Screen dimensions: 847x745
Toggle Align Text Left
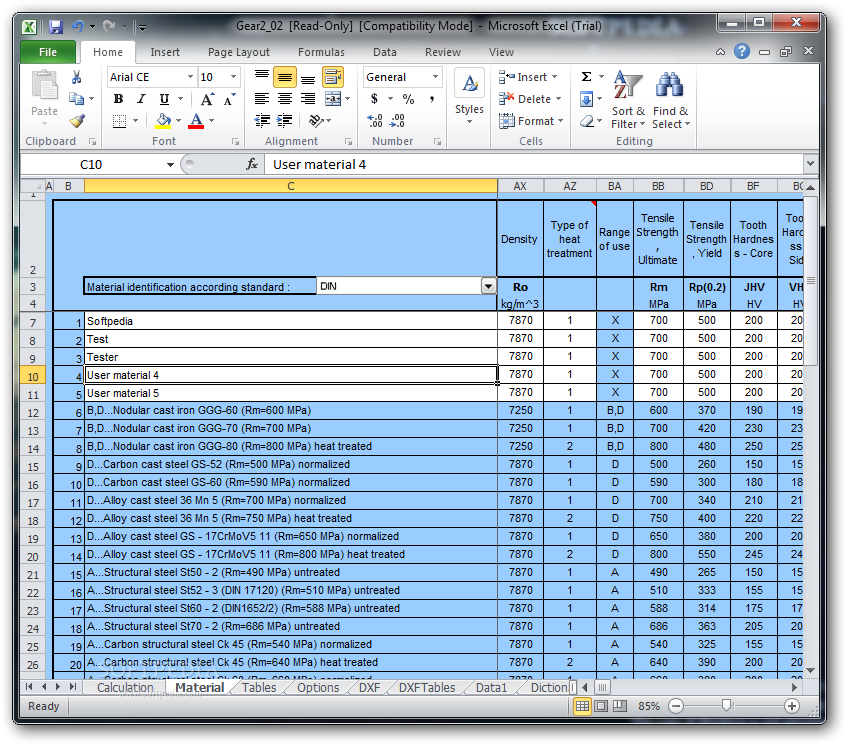(x=262, y=99)
